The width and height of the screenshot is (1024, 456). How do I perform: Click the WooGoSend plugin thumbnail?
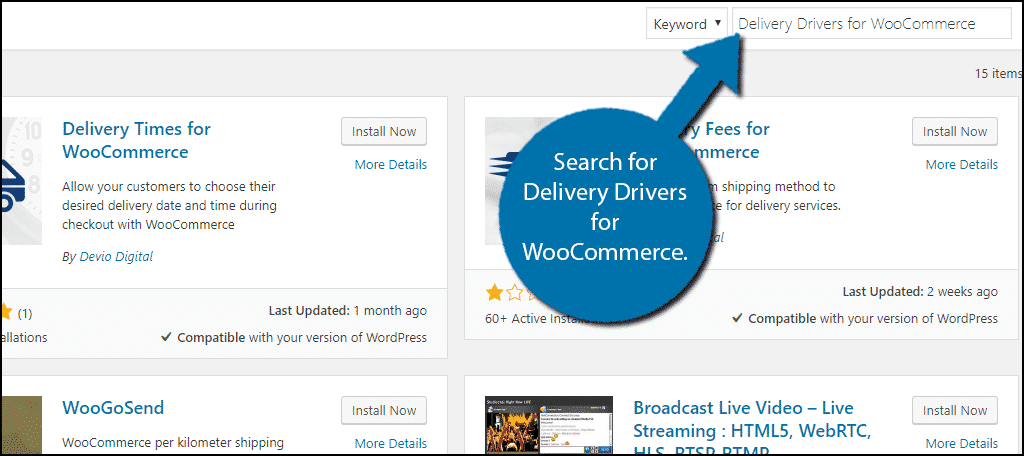tap(22, 425)
